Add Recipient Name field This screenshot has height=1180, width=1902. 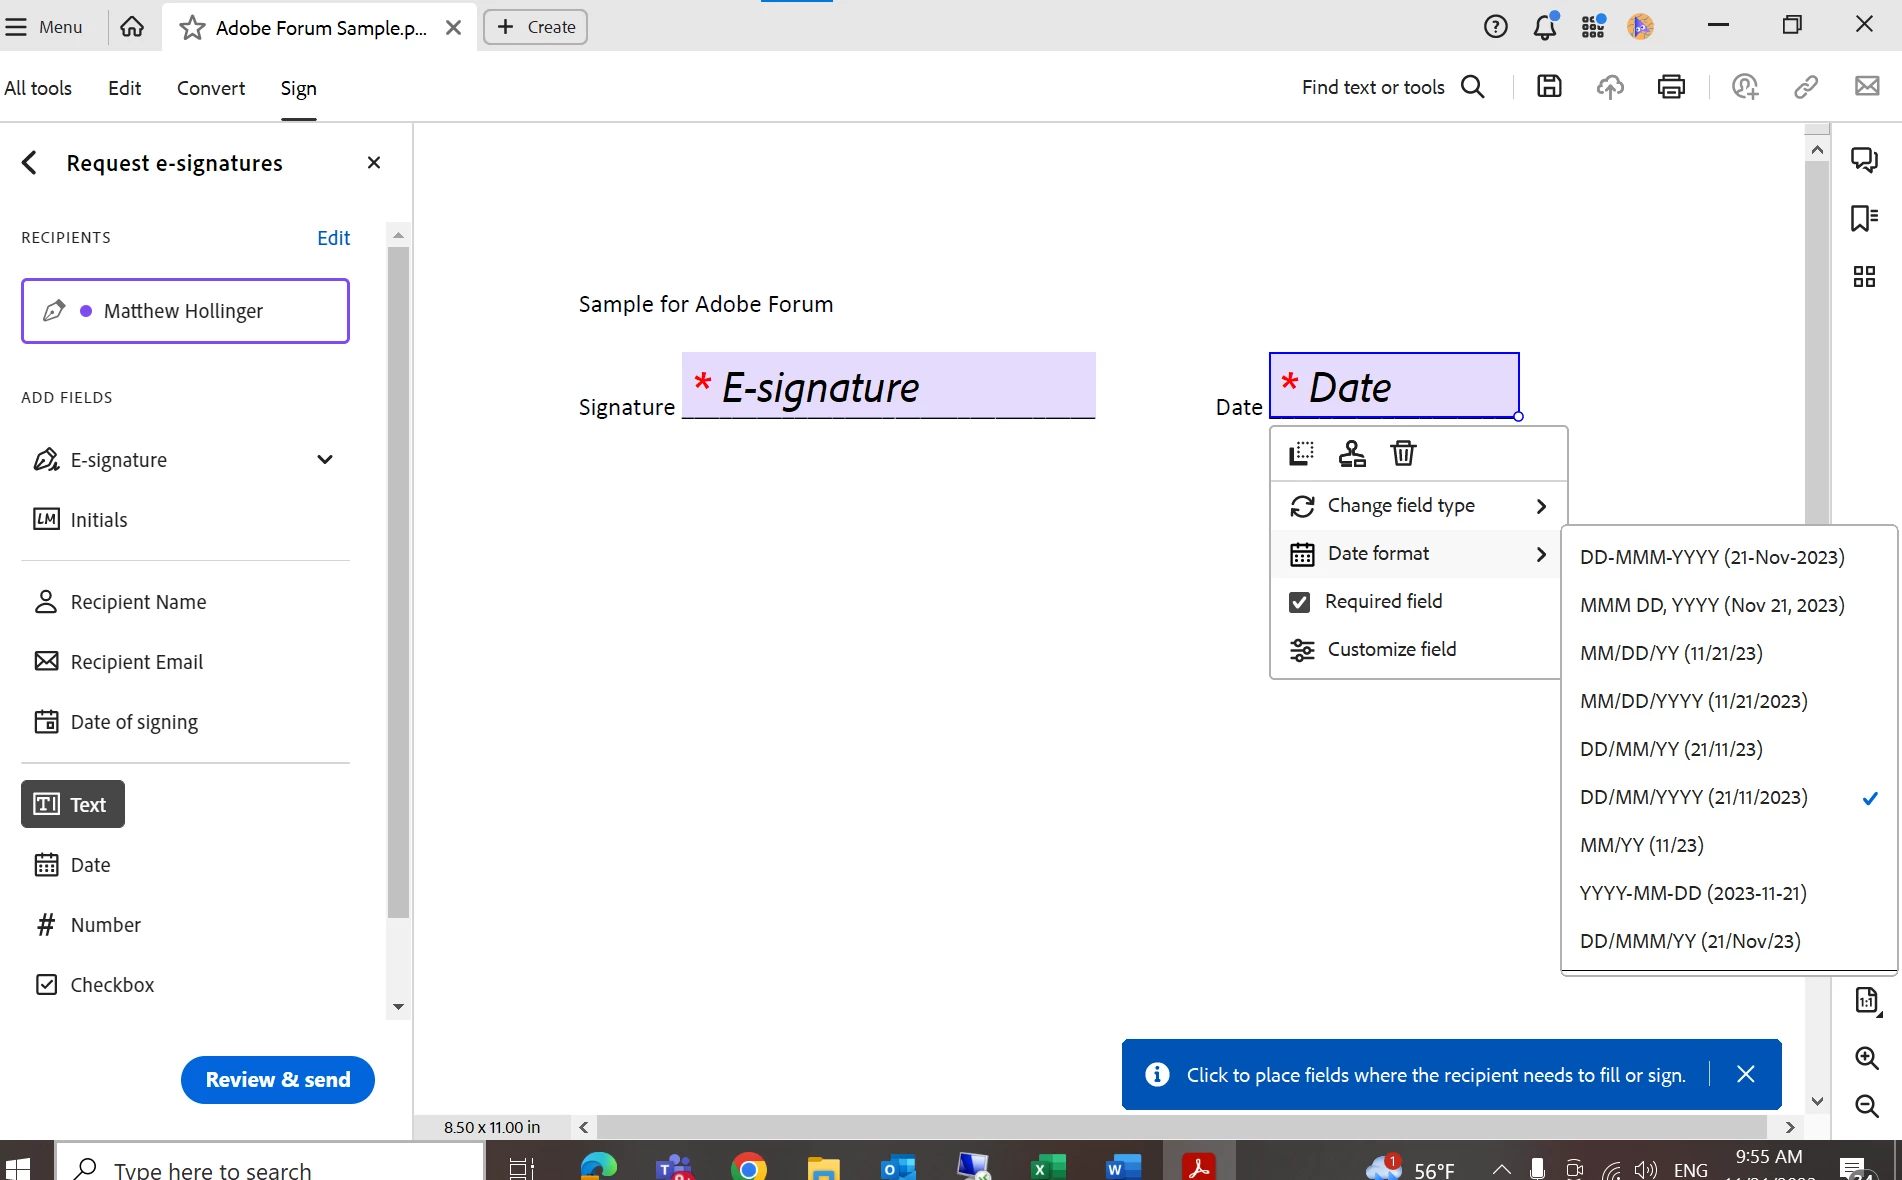tap(120, 602)
